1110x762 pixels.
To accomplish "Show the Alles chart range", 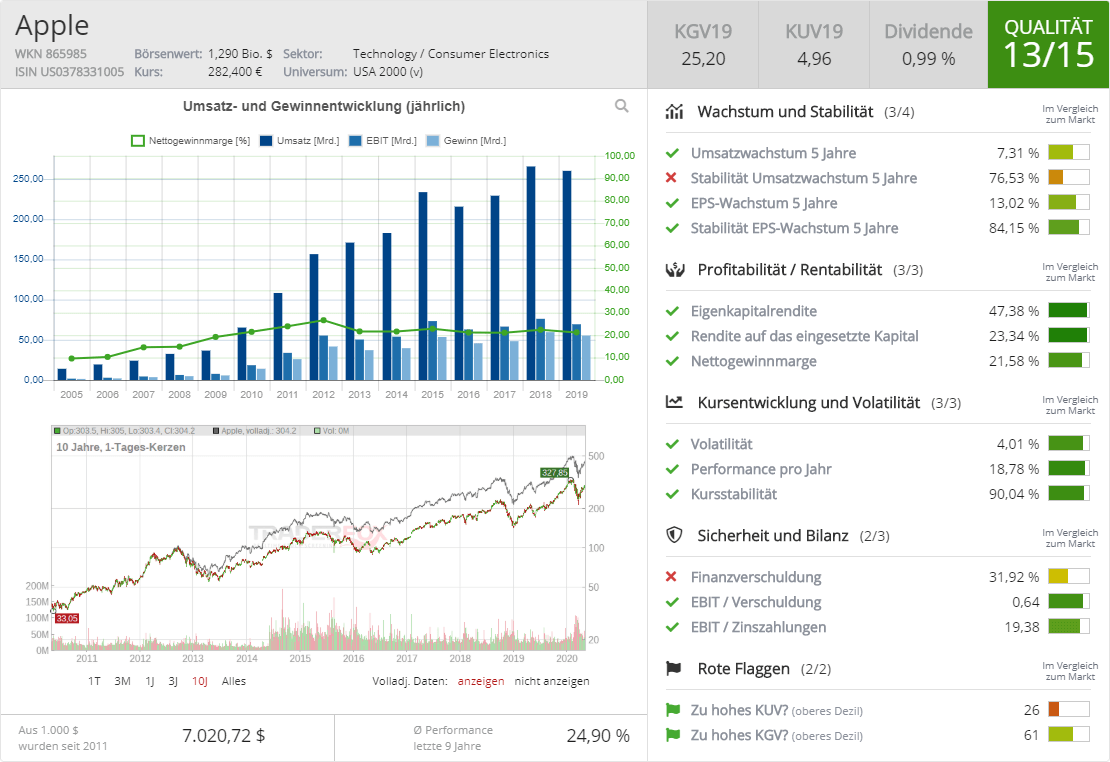I will (x=234, y=681).
